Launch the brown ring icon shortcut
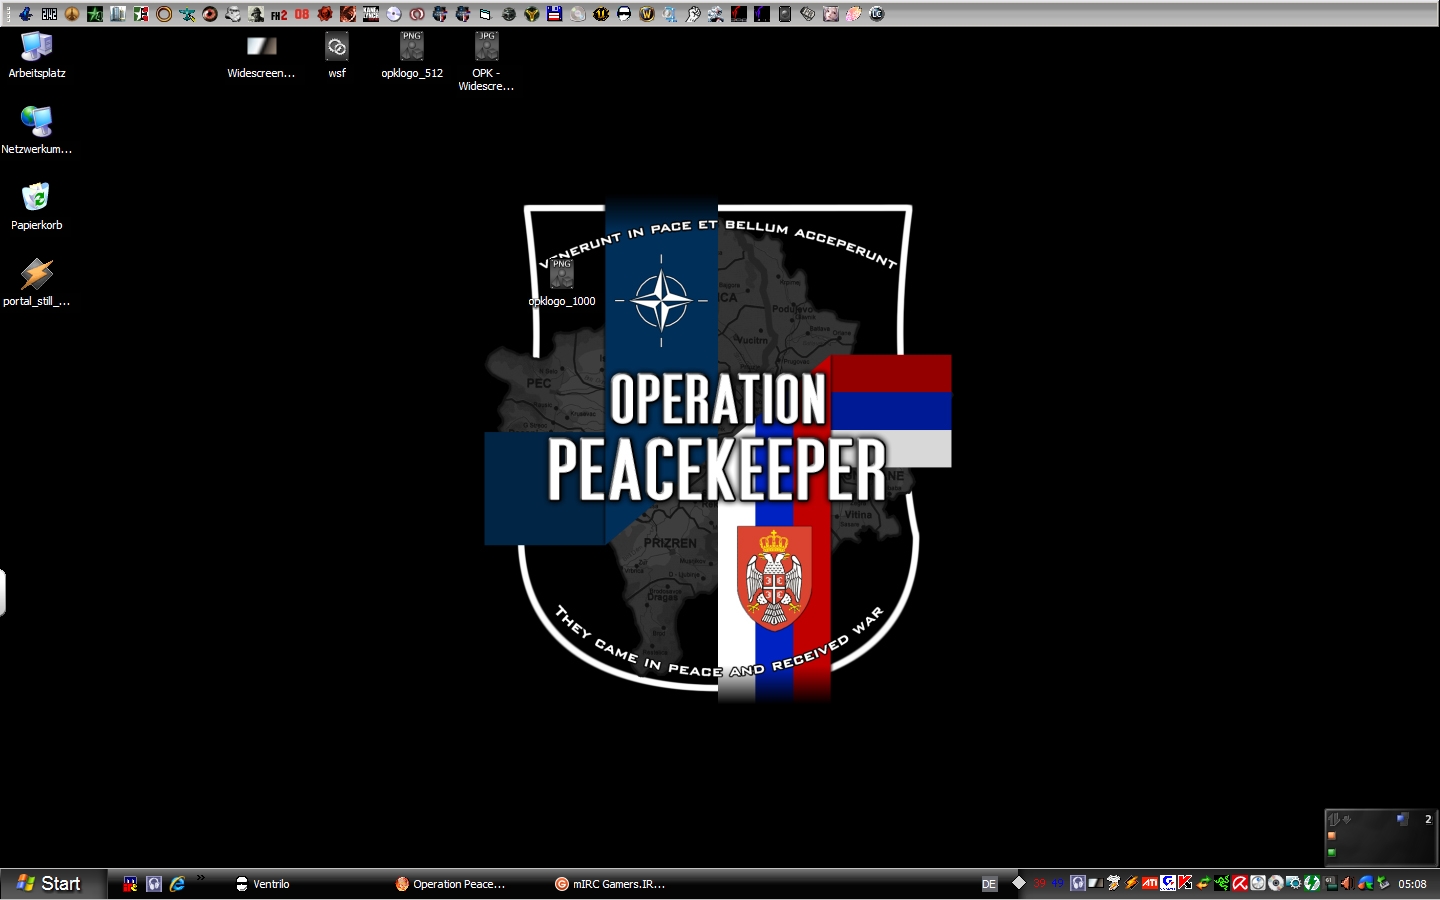This screenshot has width=1440, height=900. point(164,14)
